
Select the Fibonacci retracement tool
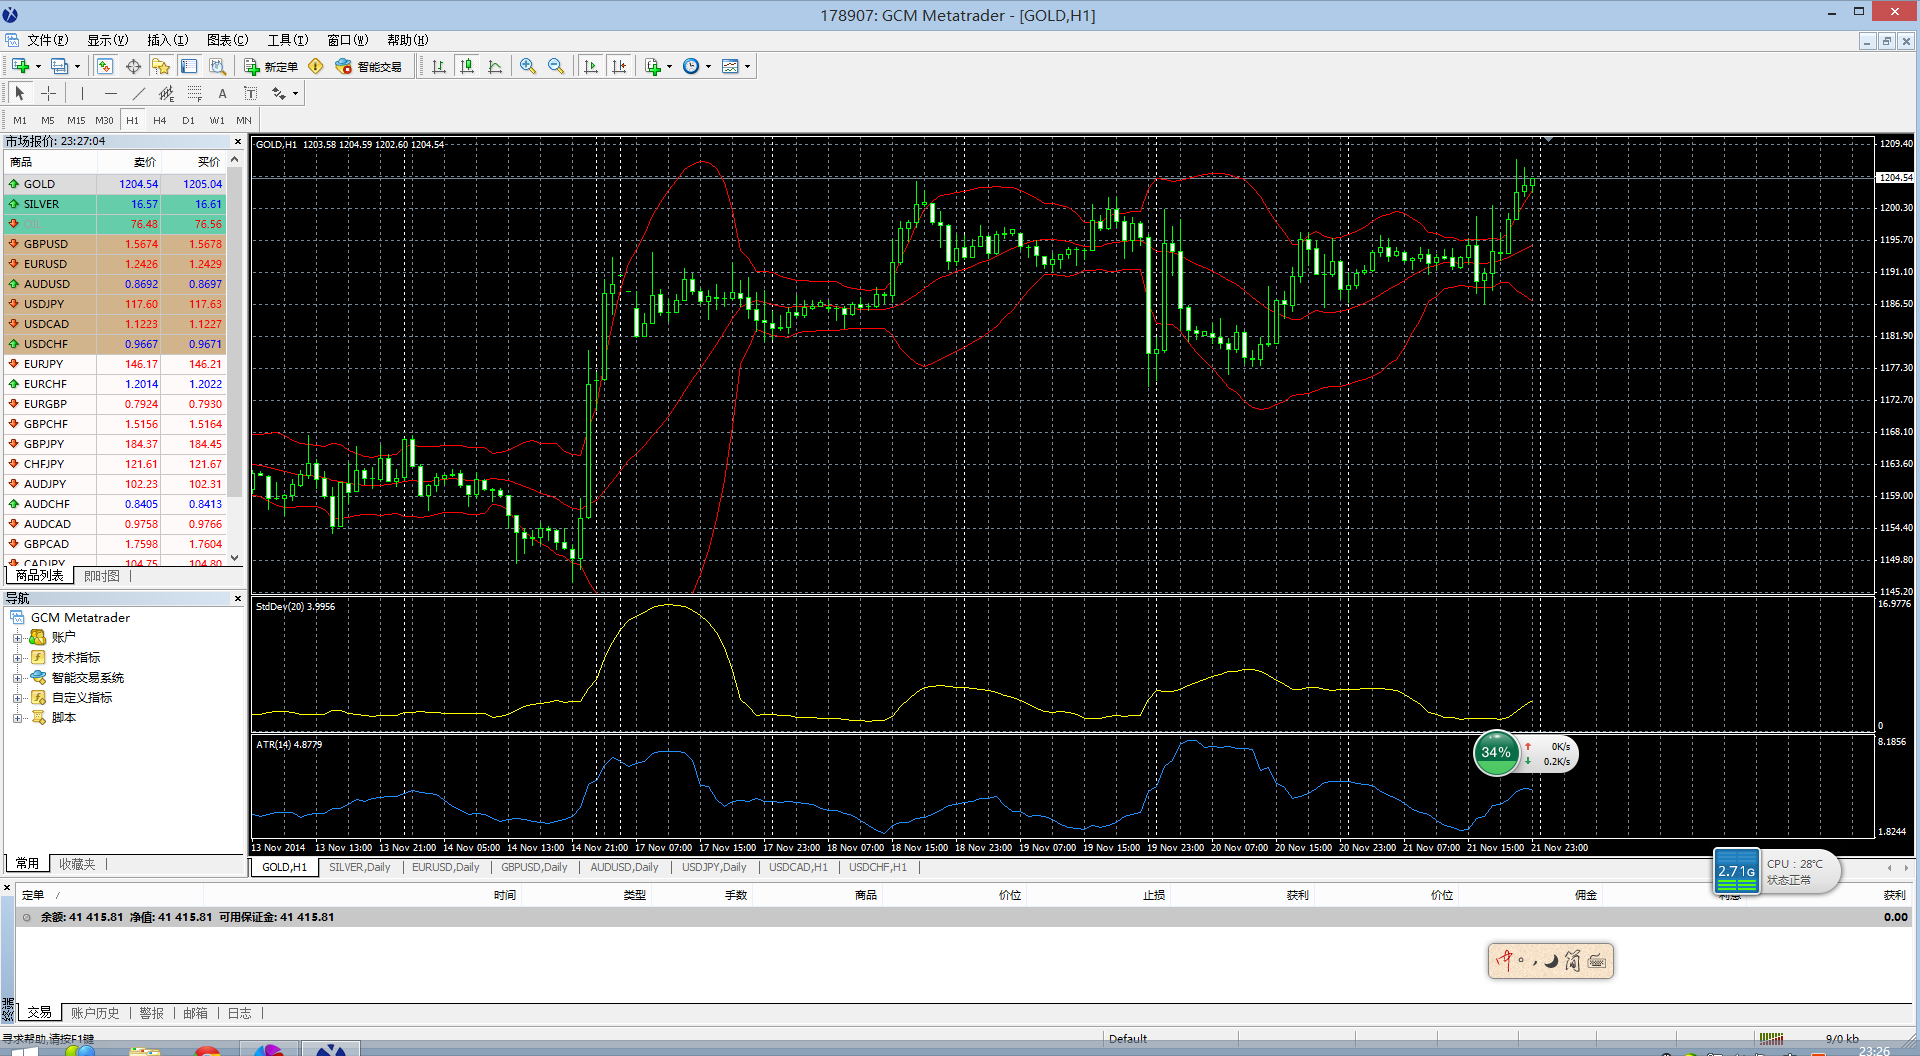click(x=194, y=93)
